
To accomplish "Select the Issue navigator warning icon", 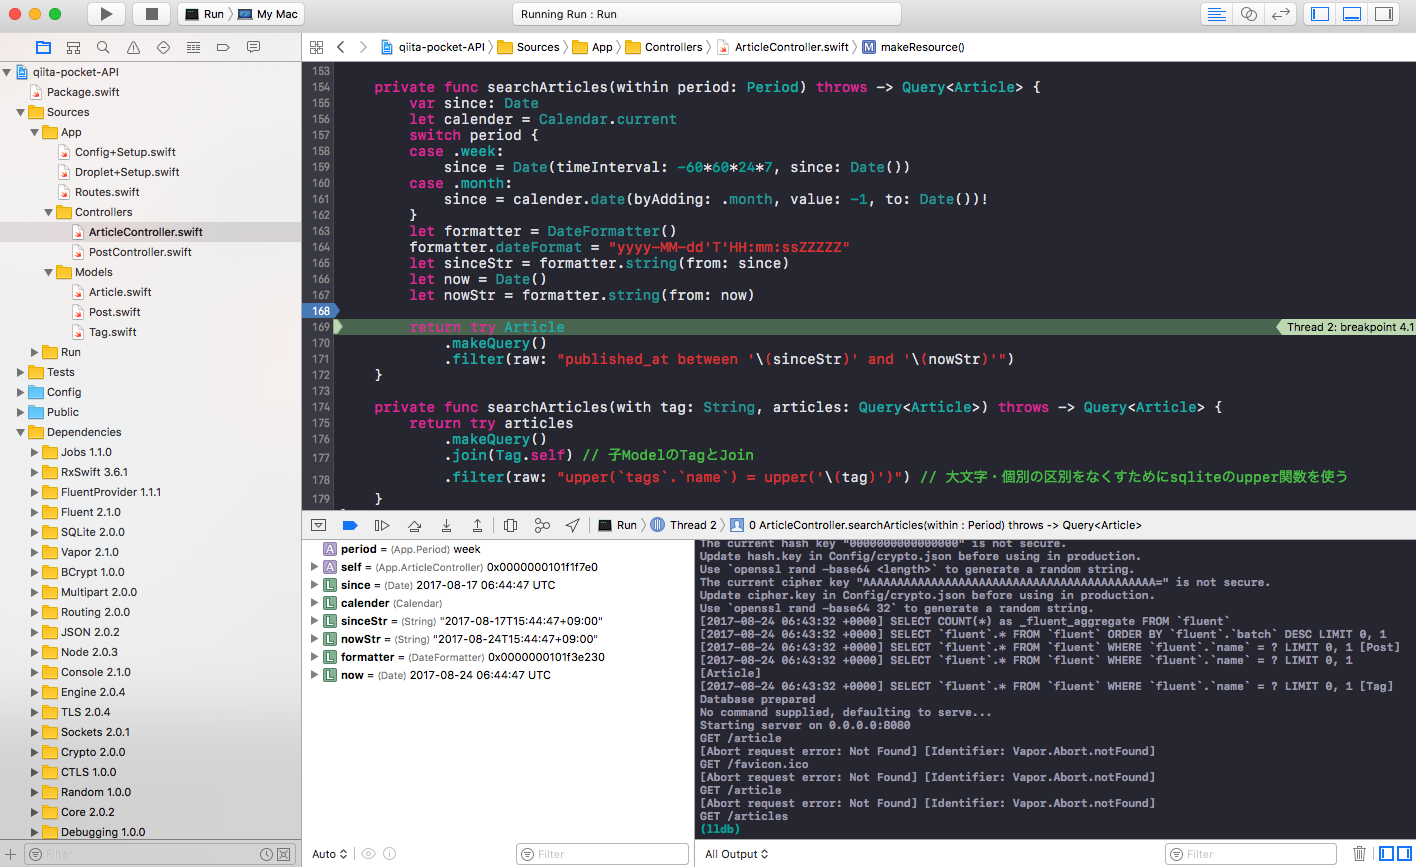I will [x=131, y=46].
